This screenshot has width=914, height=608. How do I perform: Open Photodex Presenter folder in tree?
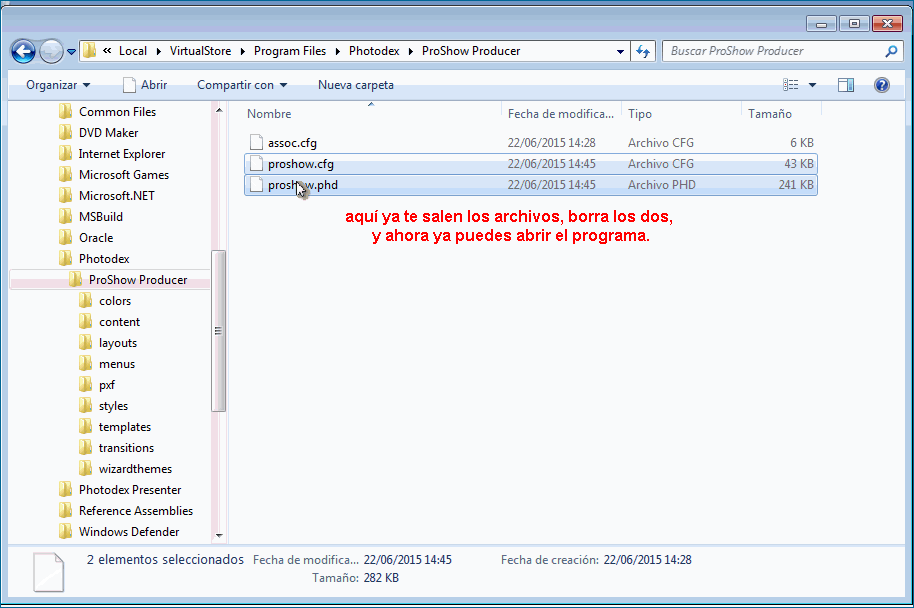[x=130, y=489]
